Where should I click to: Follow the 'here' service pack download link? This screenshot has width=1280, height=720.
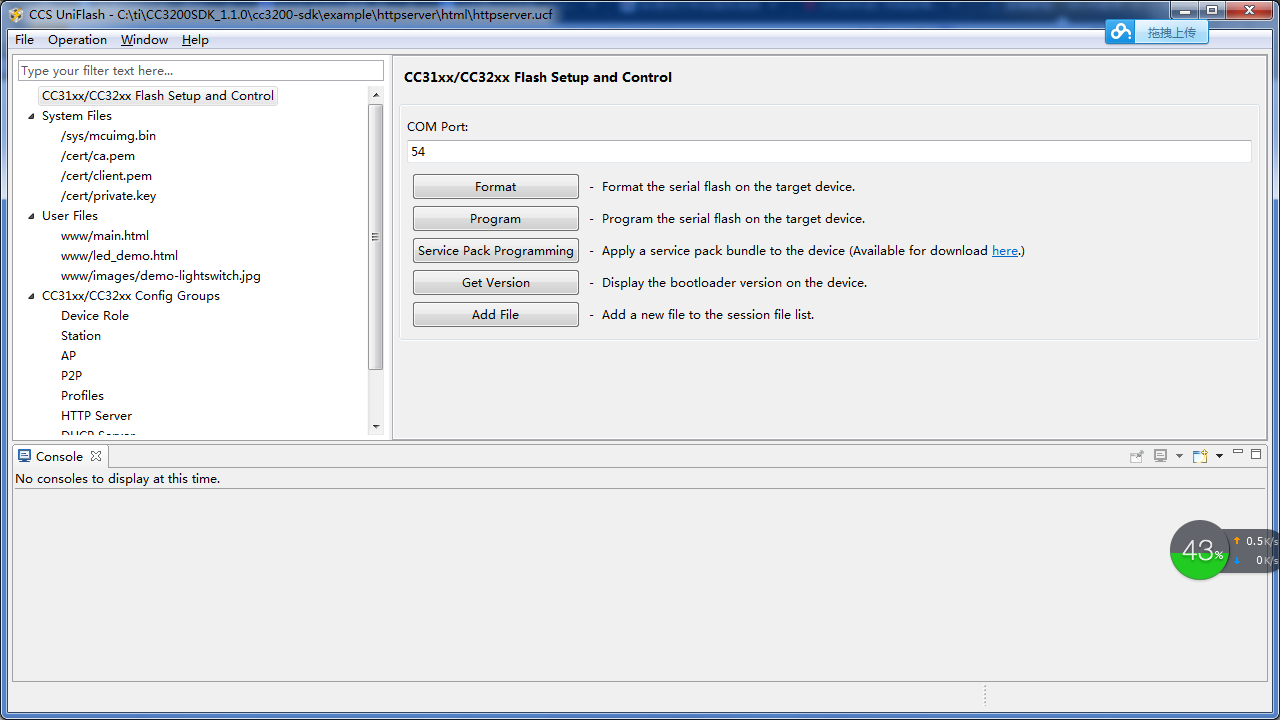click(x=1005, y=251)
